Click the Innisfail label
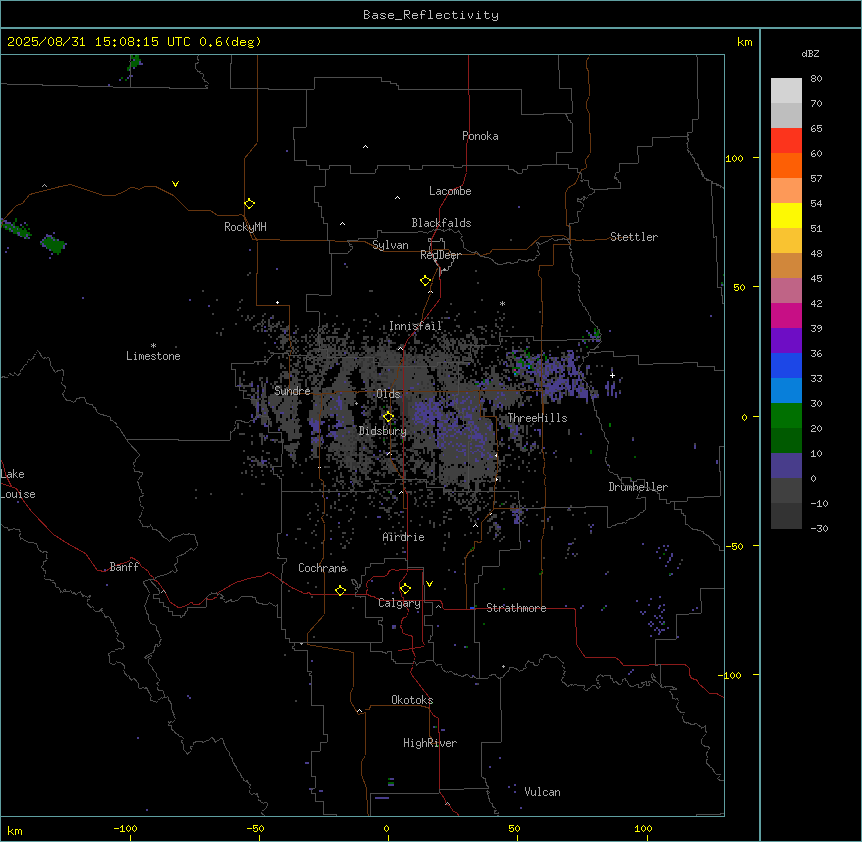Viewport: 862px width, 842px height. pos(415,326)
